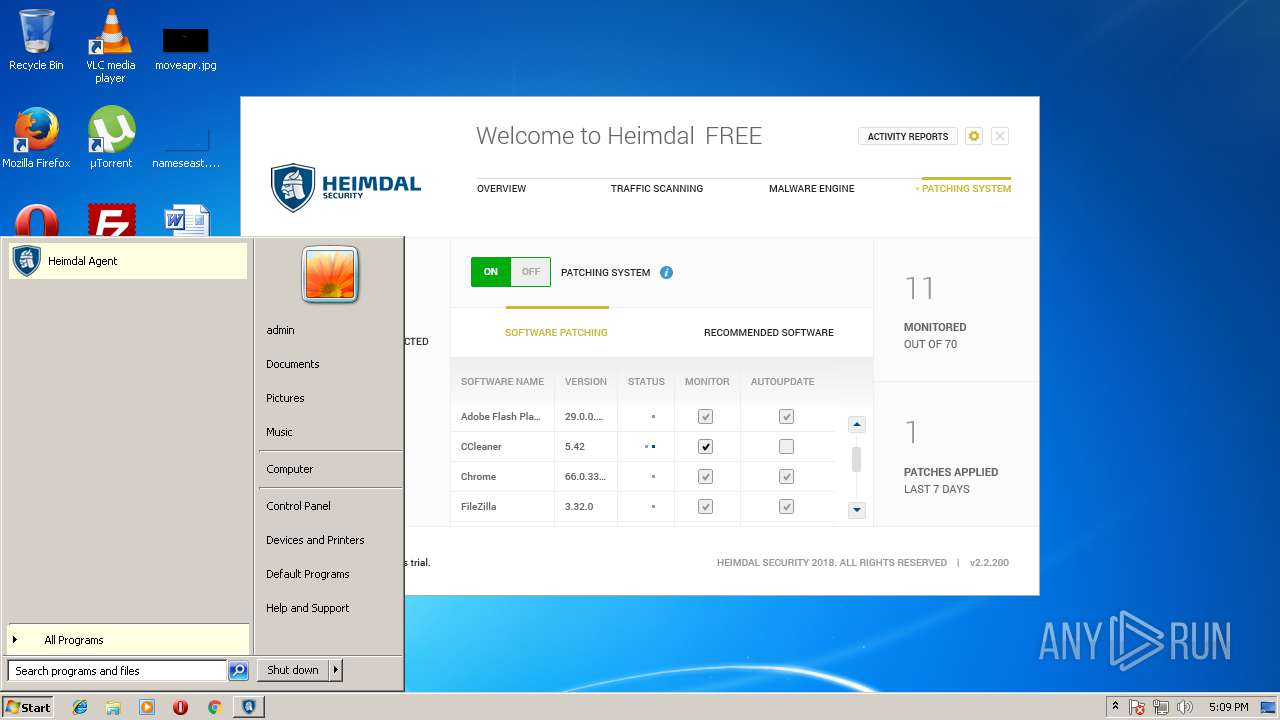Open Control Panel from Start menu
The image size is (1280, 720).
298,506
